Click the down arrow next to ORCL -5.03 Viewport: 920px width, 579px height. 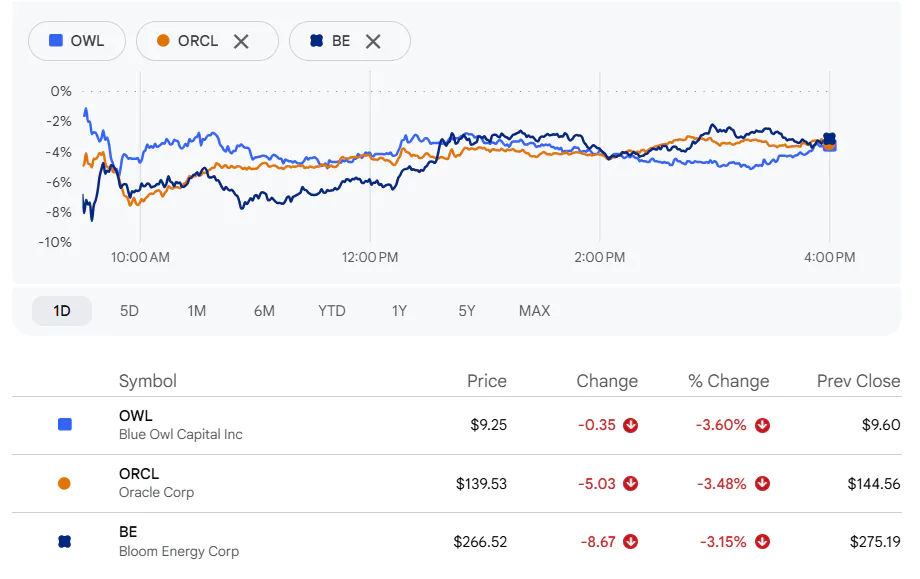[631, 483]
